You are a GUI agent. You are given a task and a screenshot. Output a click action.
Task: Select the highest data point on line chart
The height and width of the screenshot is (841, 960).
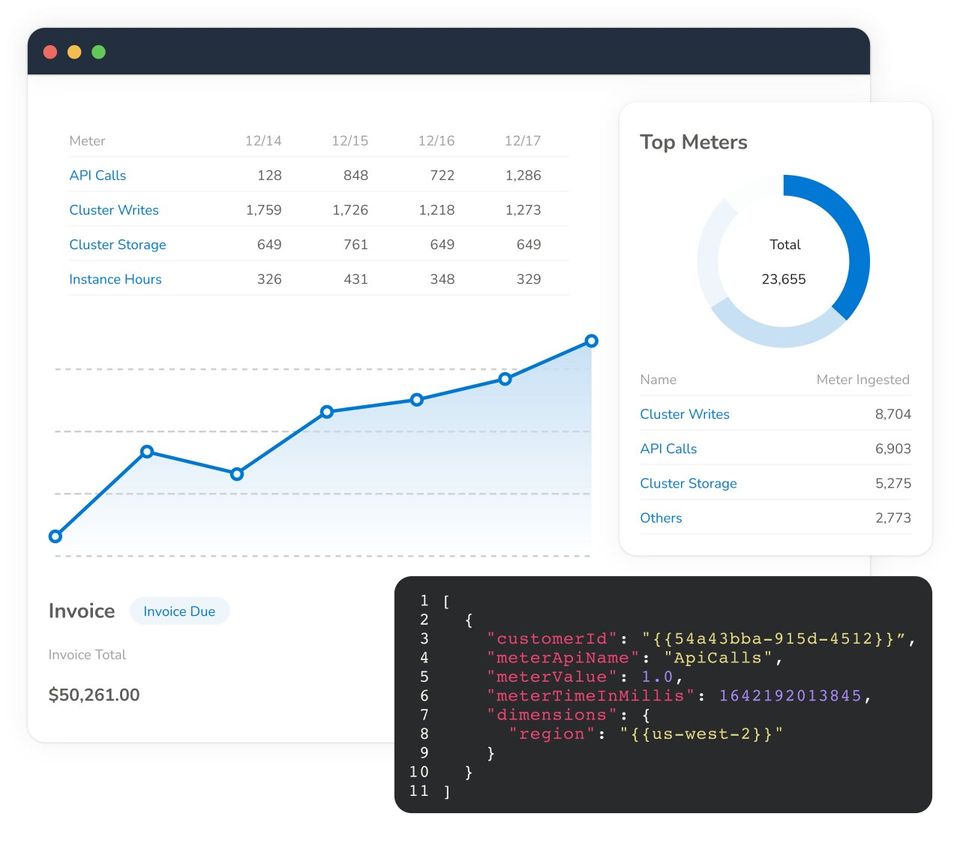(591, 341)
